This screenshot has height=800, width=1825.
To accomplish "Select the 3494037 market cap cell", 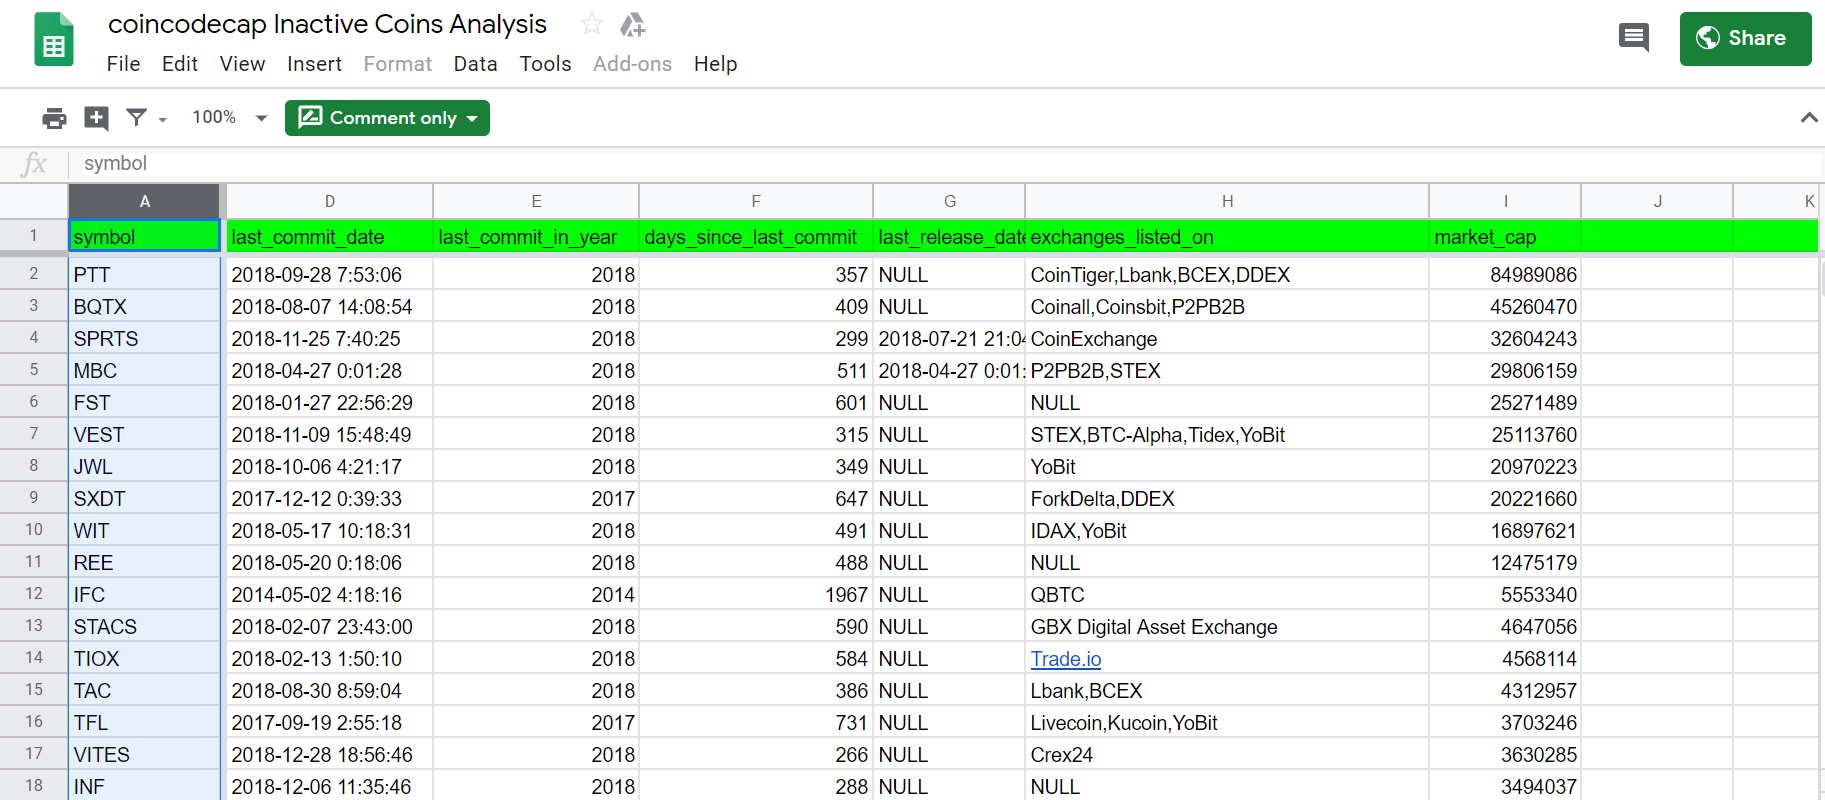I will [1505, 786].
